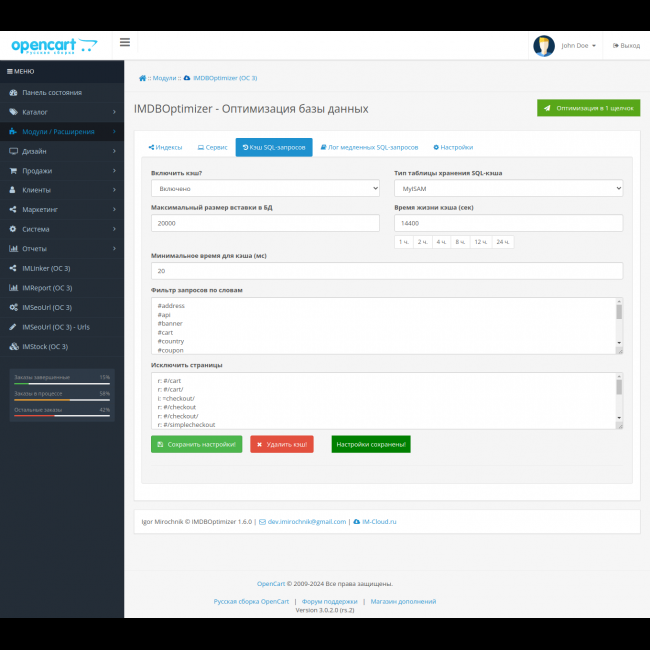Click the OpenCart logo
Screen dimensions: 650x650
pos(54,45)
